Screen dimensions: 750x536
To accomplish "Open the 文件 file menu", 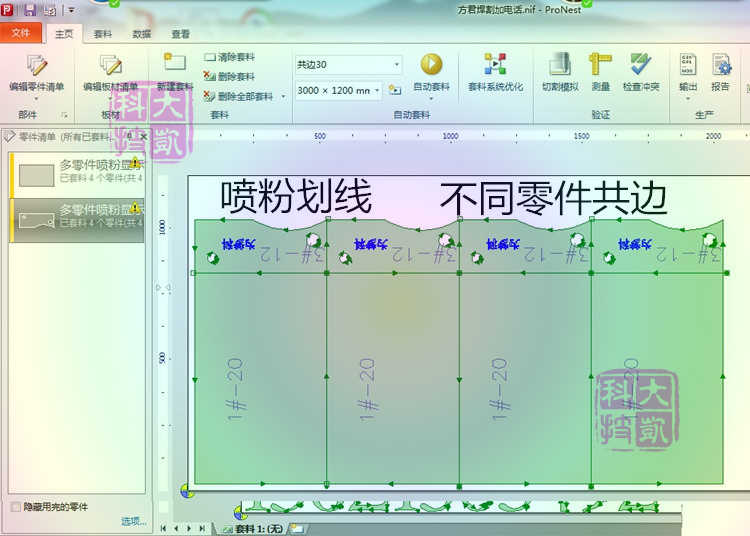I will click(21, 33).
